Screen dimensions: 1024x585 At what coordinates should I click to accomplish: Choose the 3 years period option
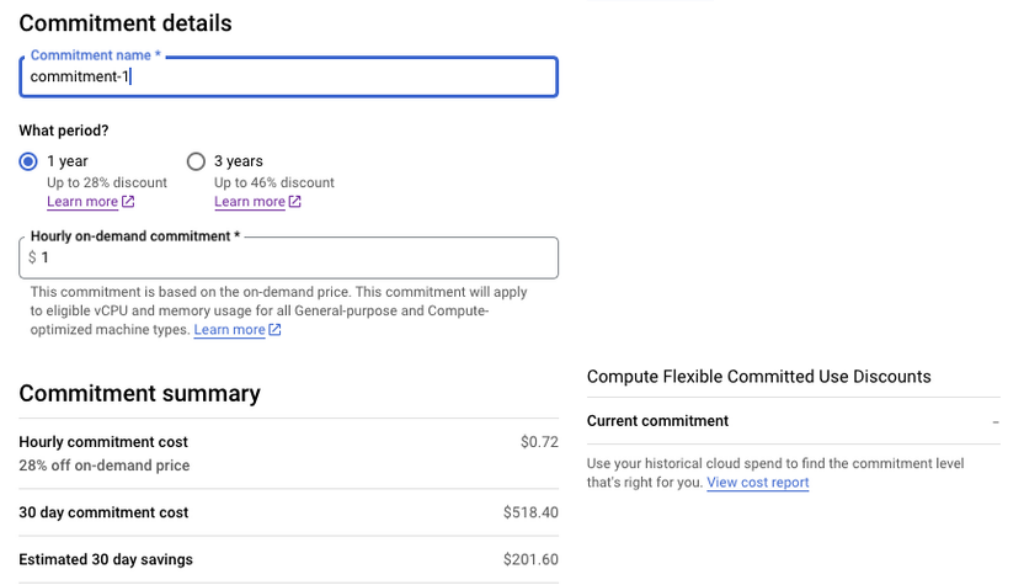(196, 161)
